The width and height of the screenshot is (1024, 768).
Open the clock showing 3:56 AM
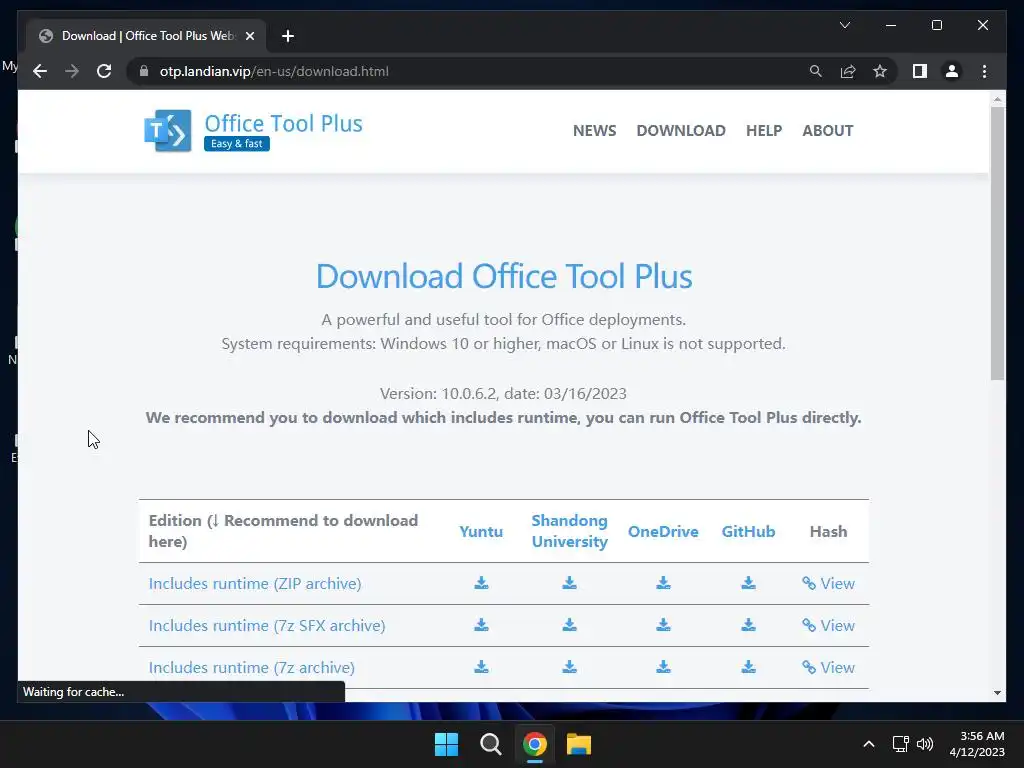pos(977,744)
